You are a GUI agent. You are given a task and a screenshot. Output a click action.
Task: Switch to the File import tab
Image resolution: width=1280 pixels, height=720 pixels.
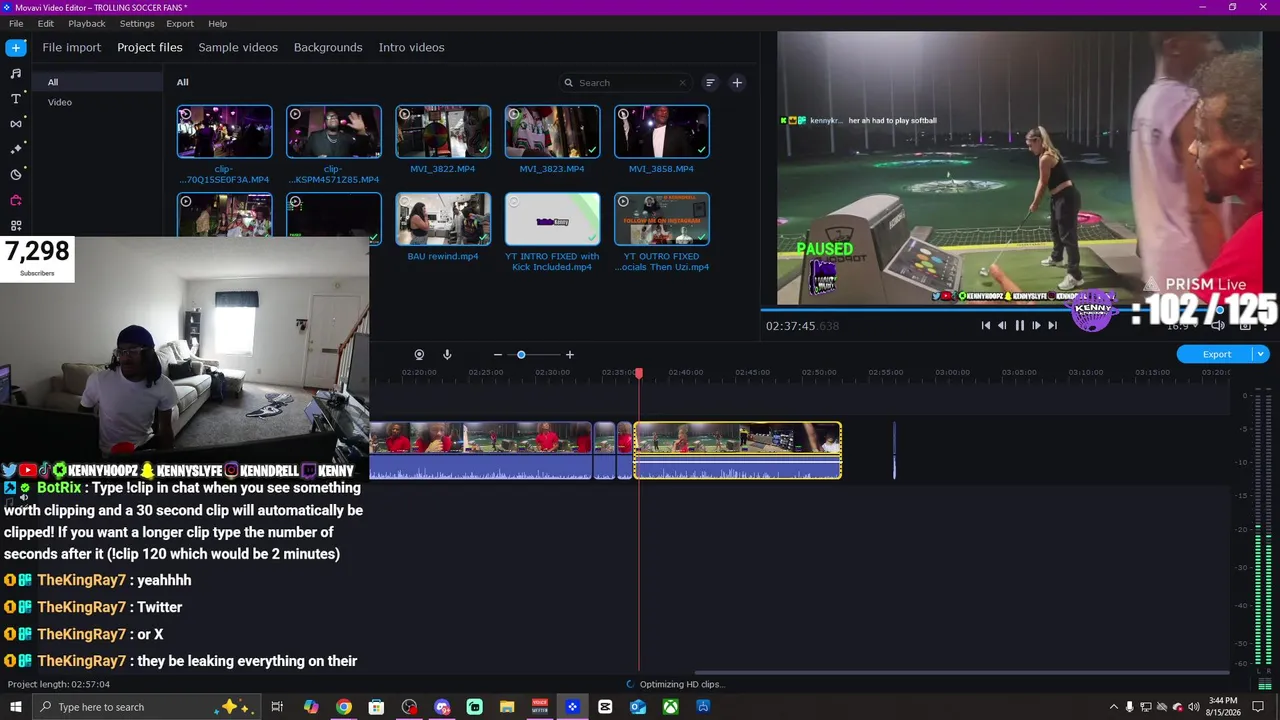click(x=72, y=47)
